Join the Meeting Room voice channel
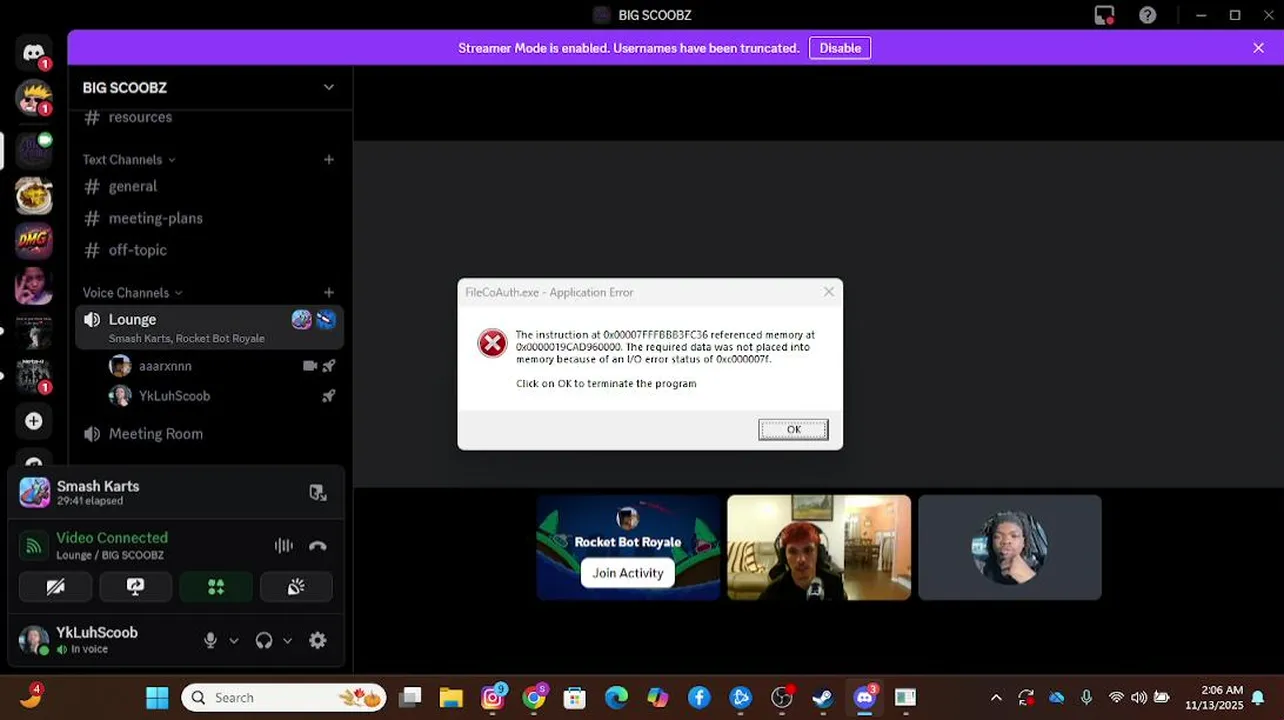Viewport: 1284px width, 720px height. coord(209,434)
